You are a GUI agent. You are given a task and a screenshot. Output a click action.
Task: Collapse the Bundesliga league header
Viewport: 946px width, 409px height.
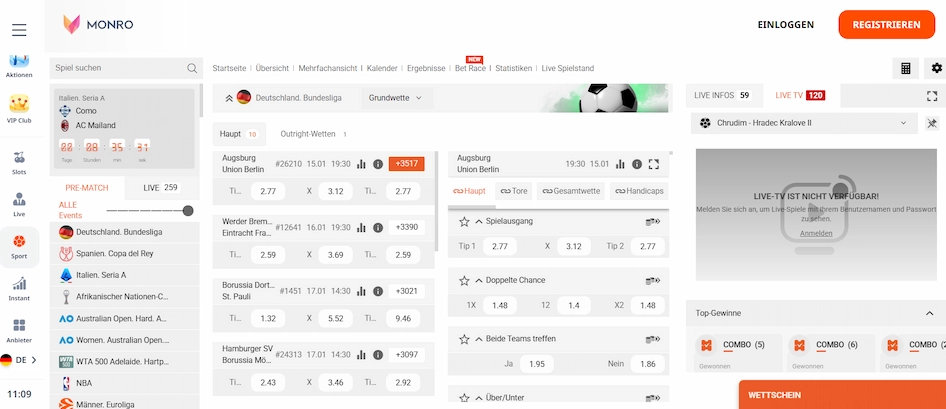(229, 98)
